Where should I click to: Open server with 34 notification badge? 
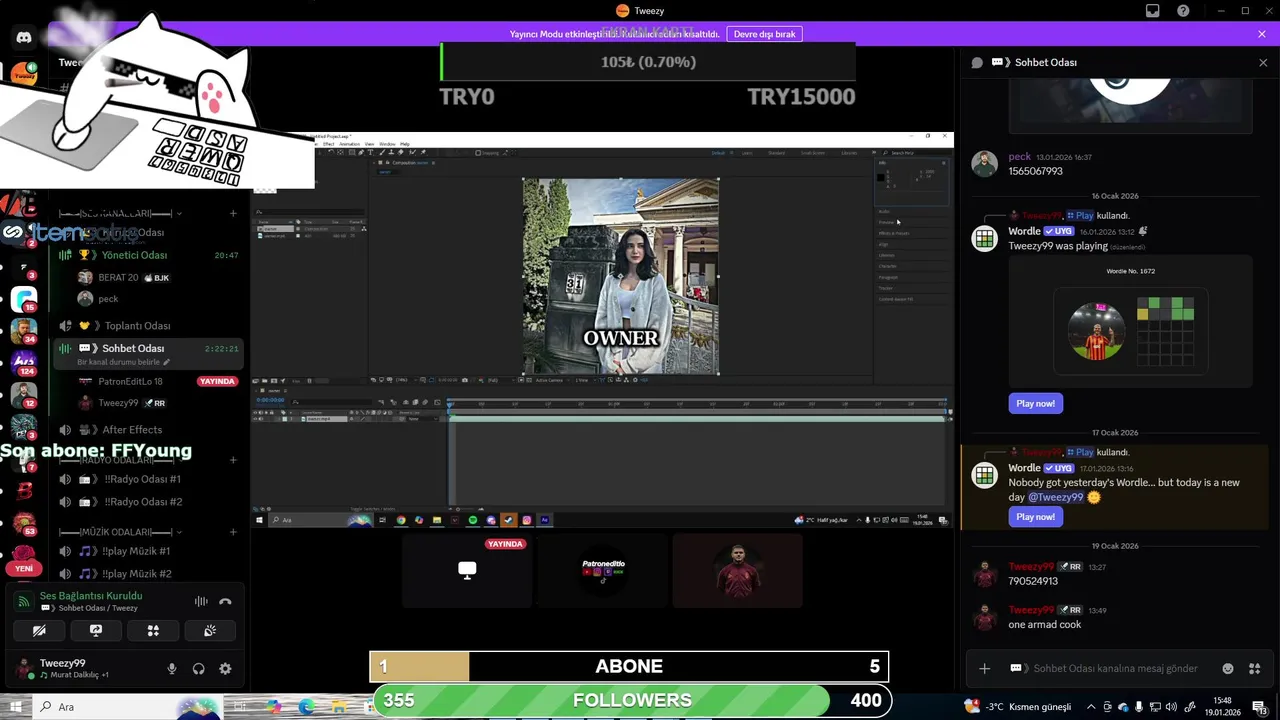coord(24,330)
